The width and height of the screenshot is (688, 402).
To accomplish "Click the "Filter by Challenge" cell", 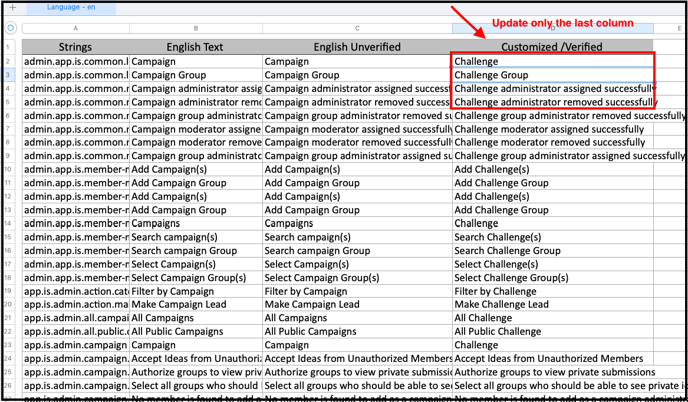I will pos(552,291).
